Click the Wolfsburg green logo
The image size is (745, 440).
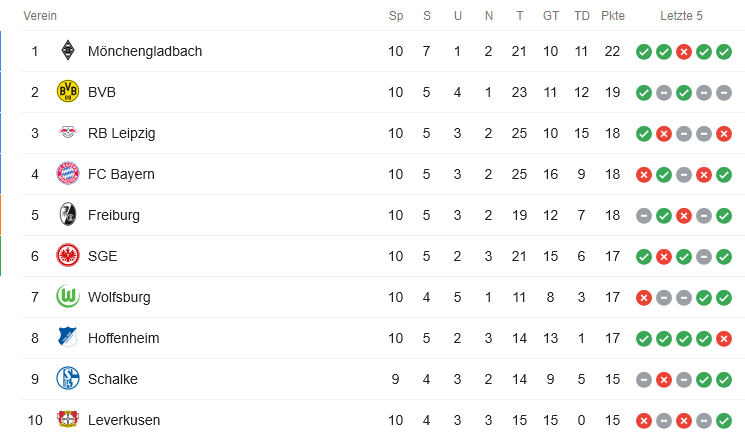[x=68, y=297]
